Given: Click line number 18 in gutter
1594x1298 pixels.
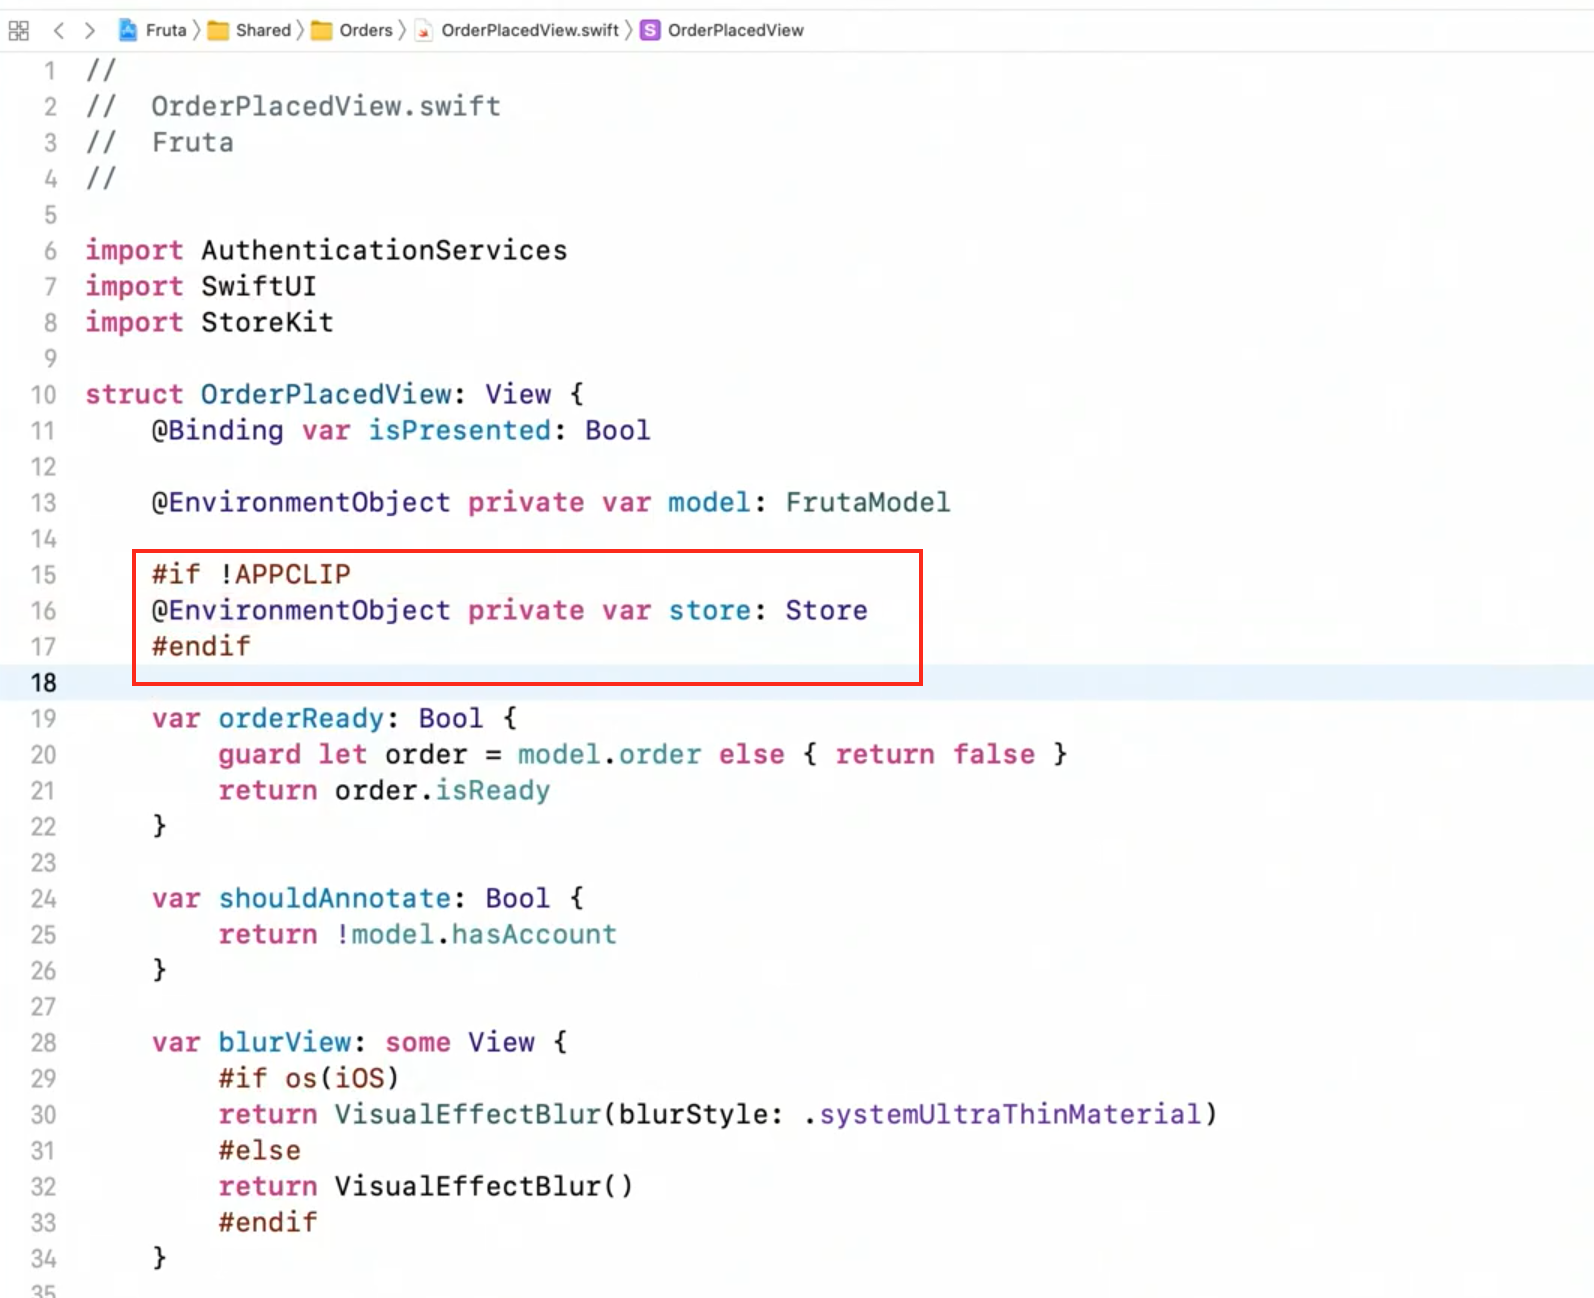Looking at the screenshot, I should point(43,683).
